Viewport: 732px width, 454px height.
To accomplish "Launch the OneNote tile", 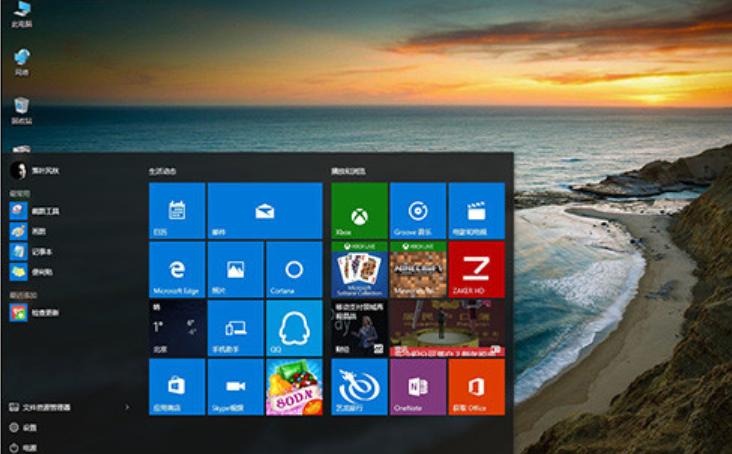I will tap(417, 387).
